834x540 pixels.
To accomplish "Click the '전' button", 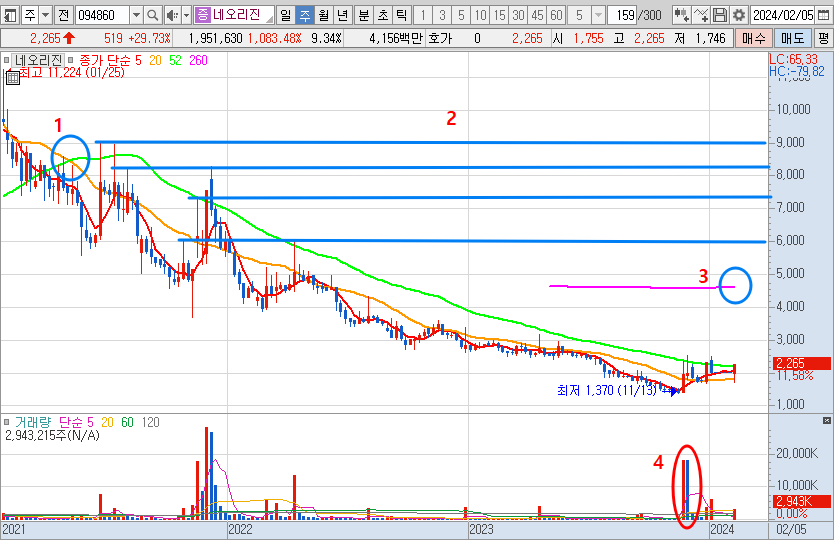I will [63, 15].
